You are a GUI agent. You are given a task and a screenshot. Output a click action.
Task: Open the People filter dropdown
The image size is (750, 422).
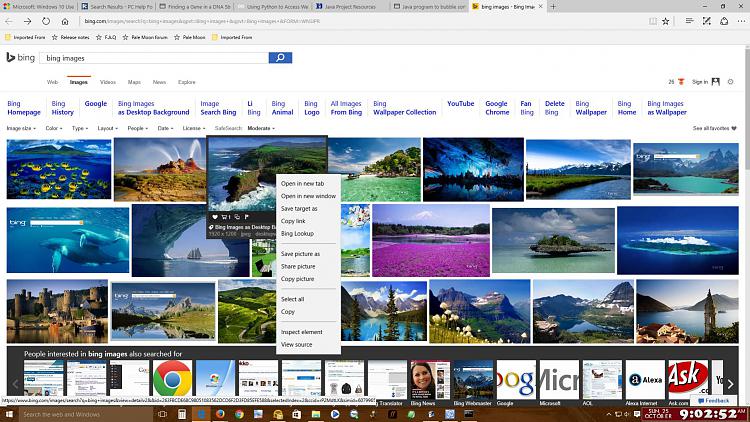pos(138,128)
